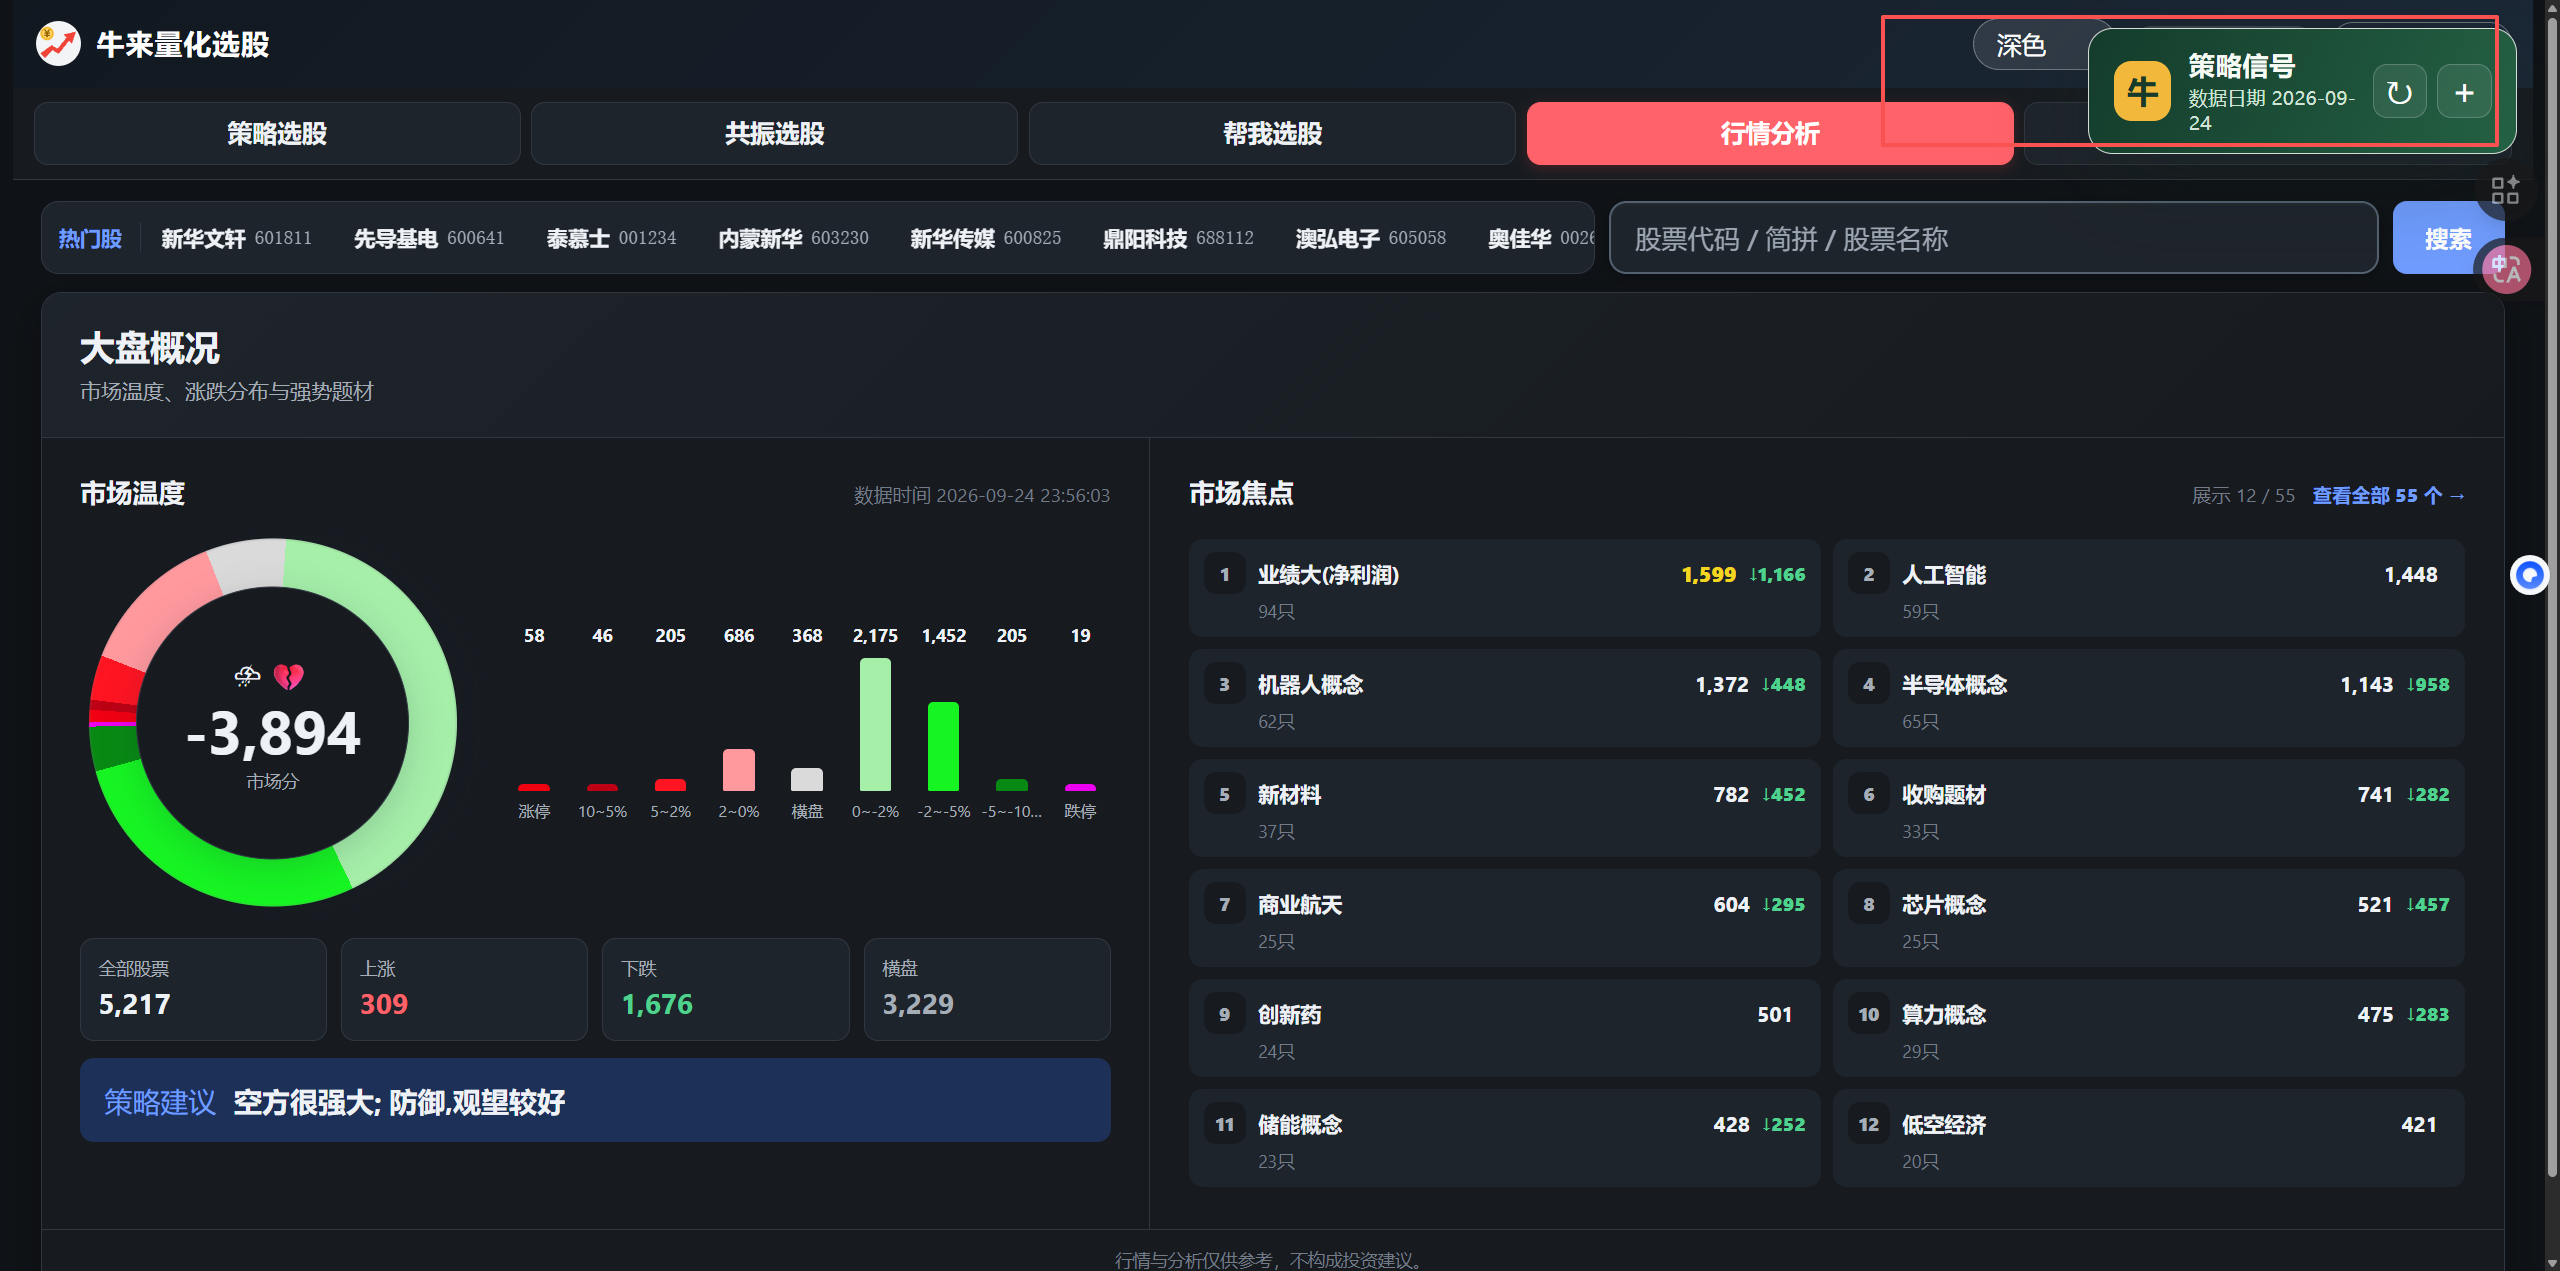2560x1271 pixels.
Task: Open the 半导体概念 focus card
Action: tap(2148, 698)
